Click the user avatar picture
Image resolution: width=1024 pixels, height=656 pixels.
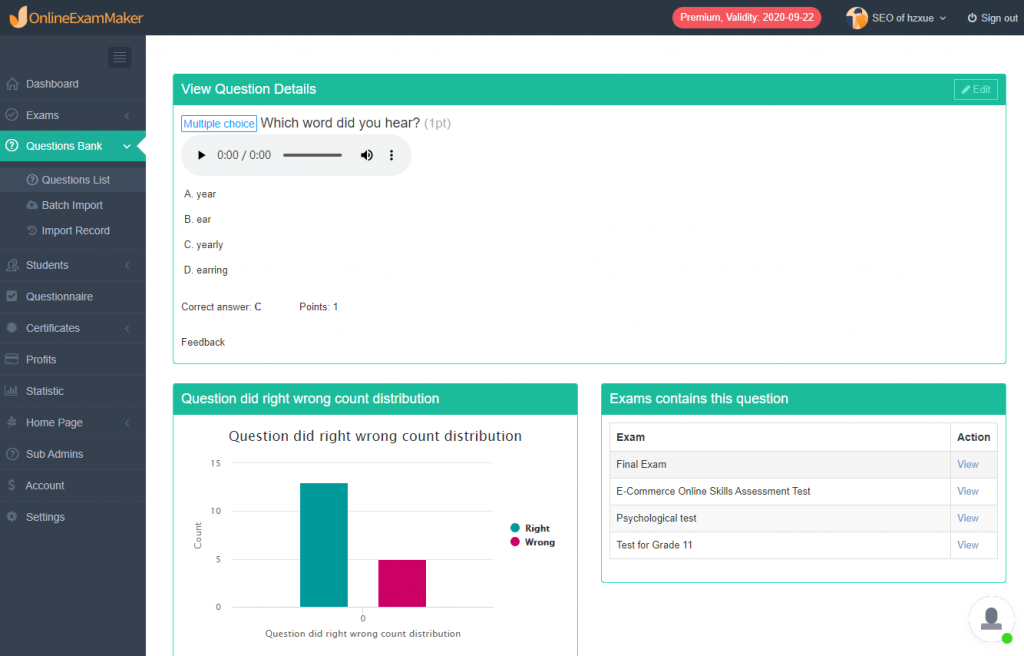tap(857, 18)
